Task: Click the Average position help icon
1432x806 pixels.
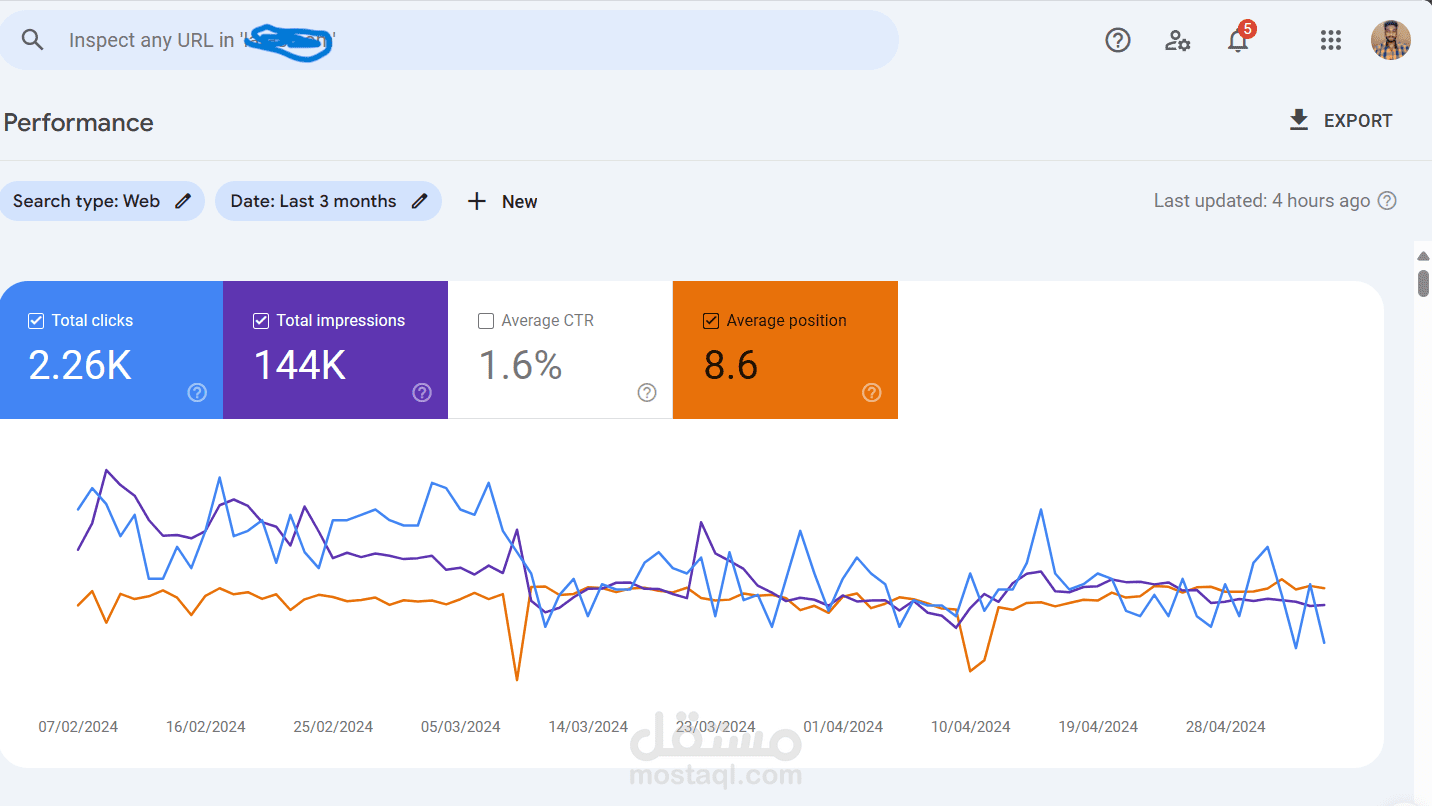Action: click(x=872, y=392)
